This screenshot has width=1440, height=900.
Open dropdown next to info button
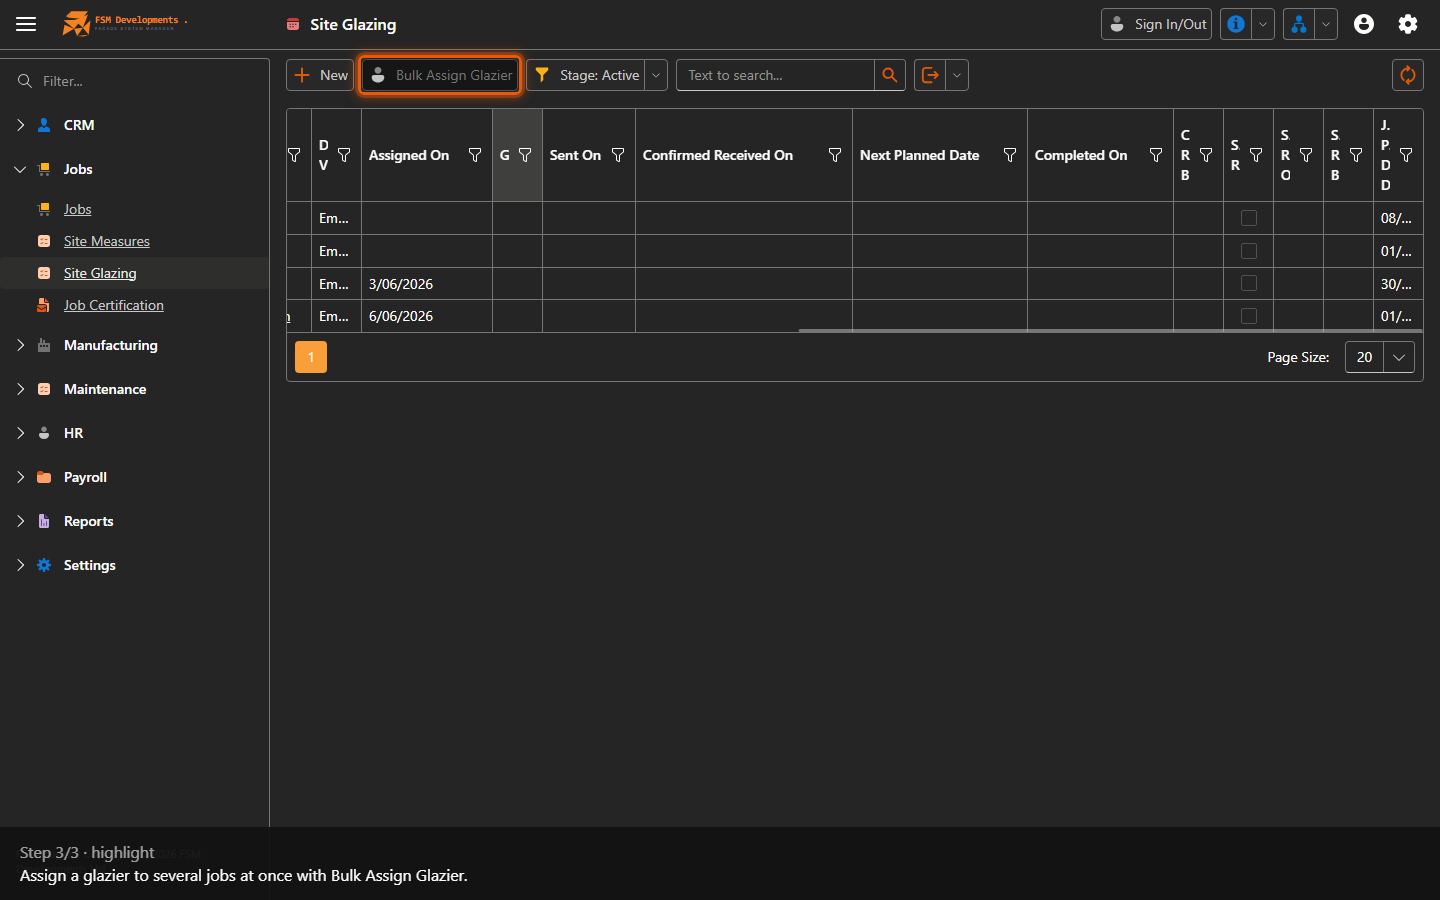1263,24
